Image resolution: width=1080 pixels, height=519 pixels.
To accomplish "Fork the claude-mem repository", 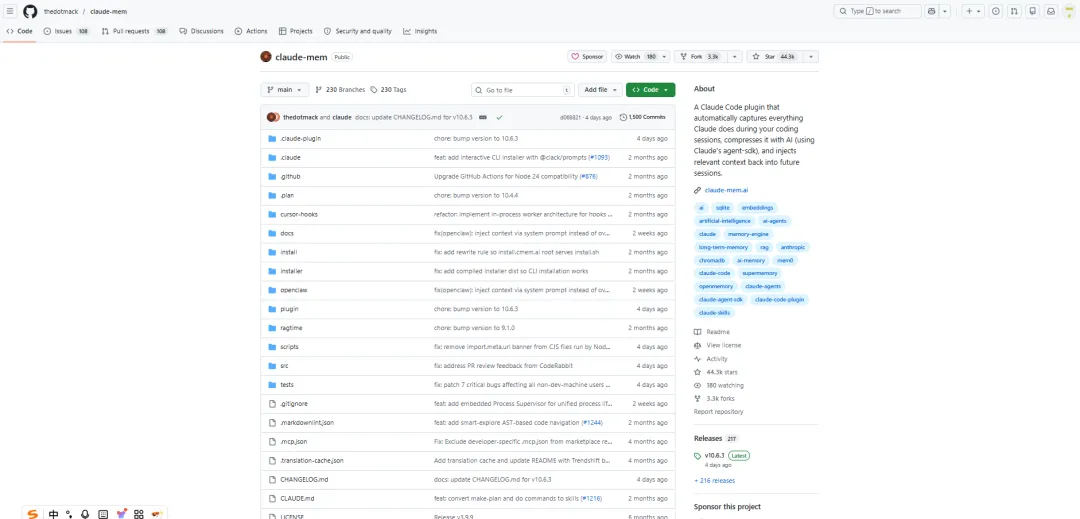I will [x=700, y=56].
